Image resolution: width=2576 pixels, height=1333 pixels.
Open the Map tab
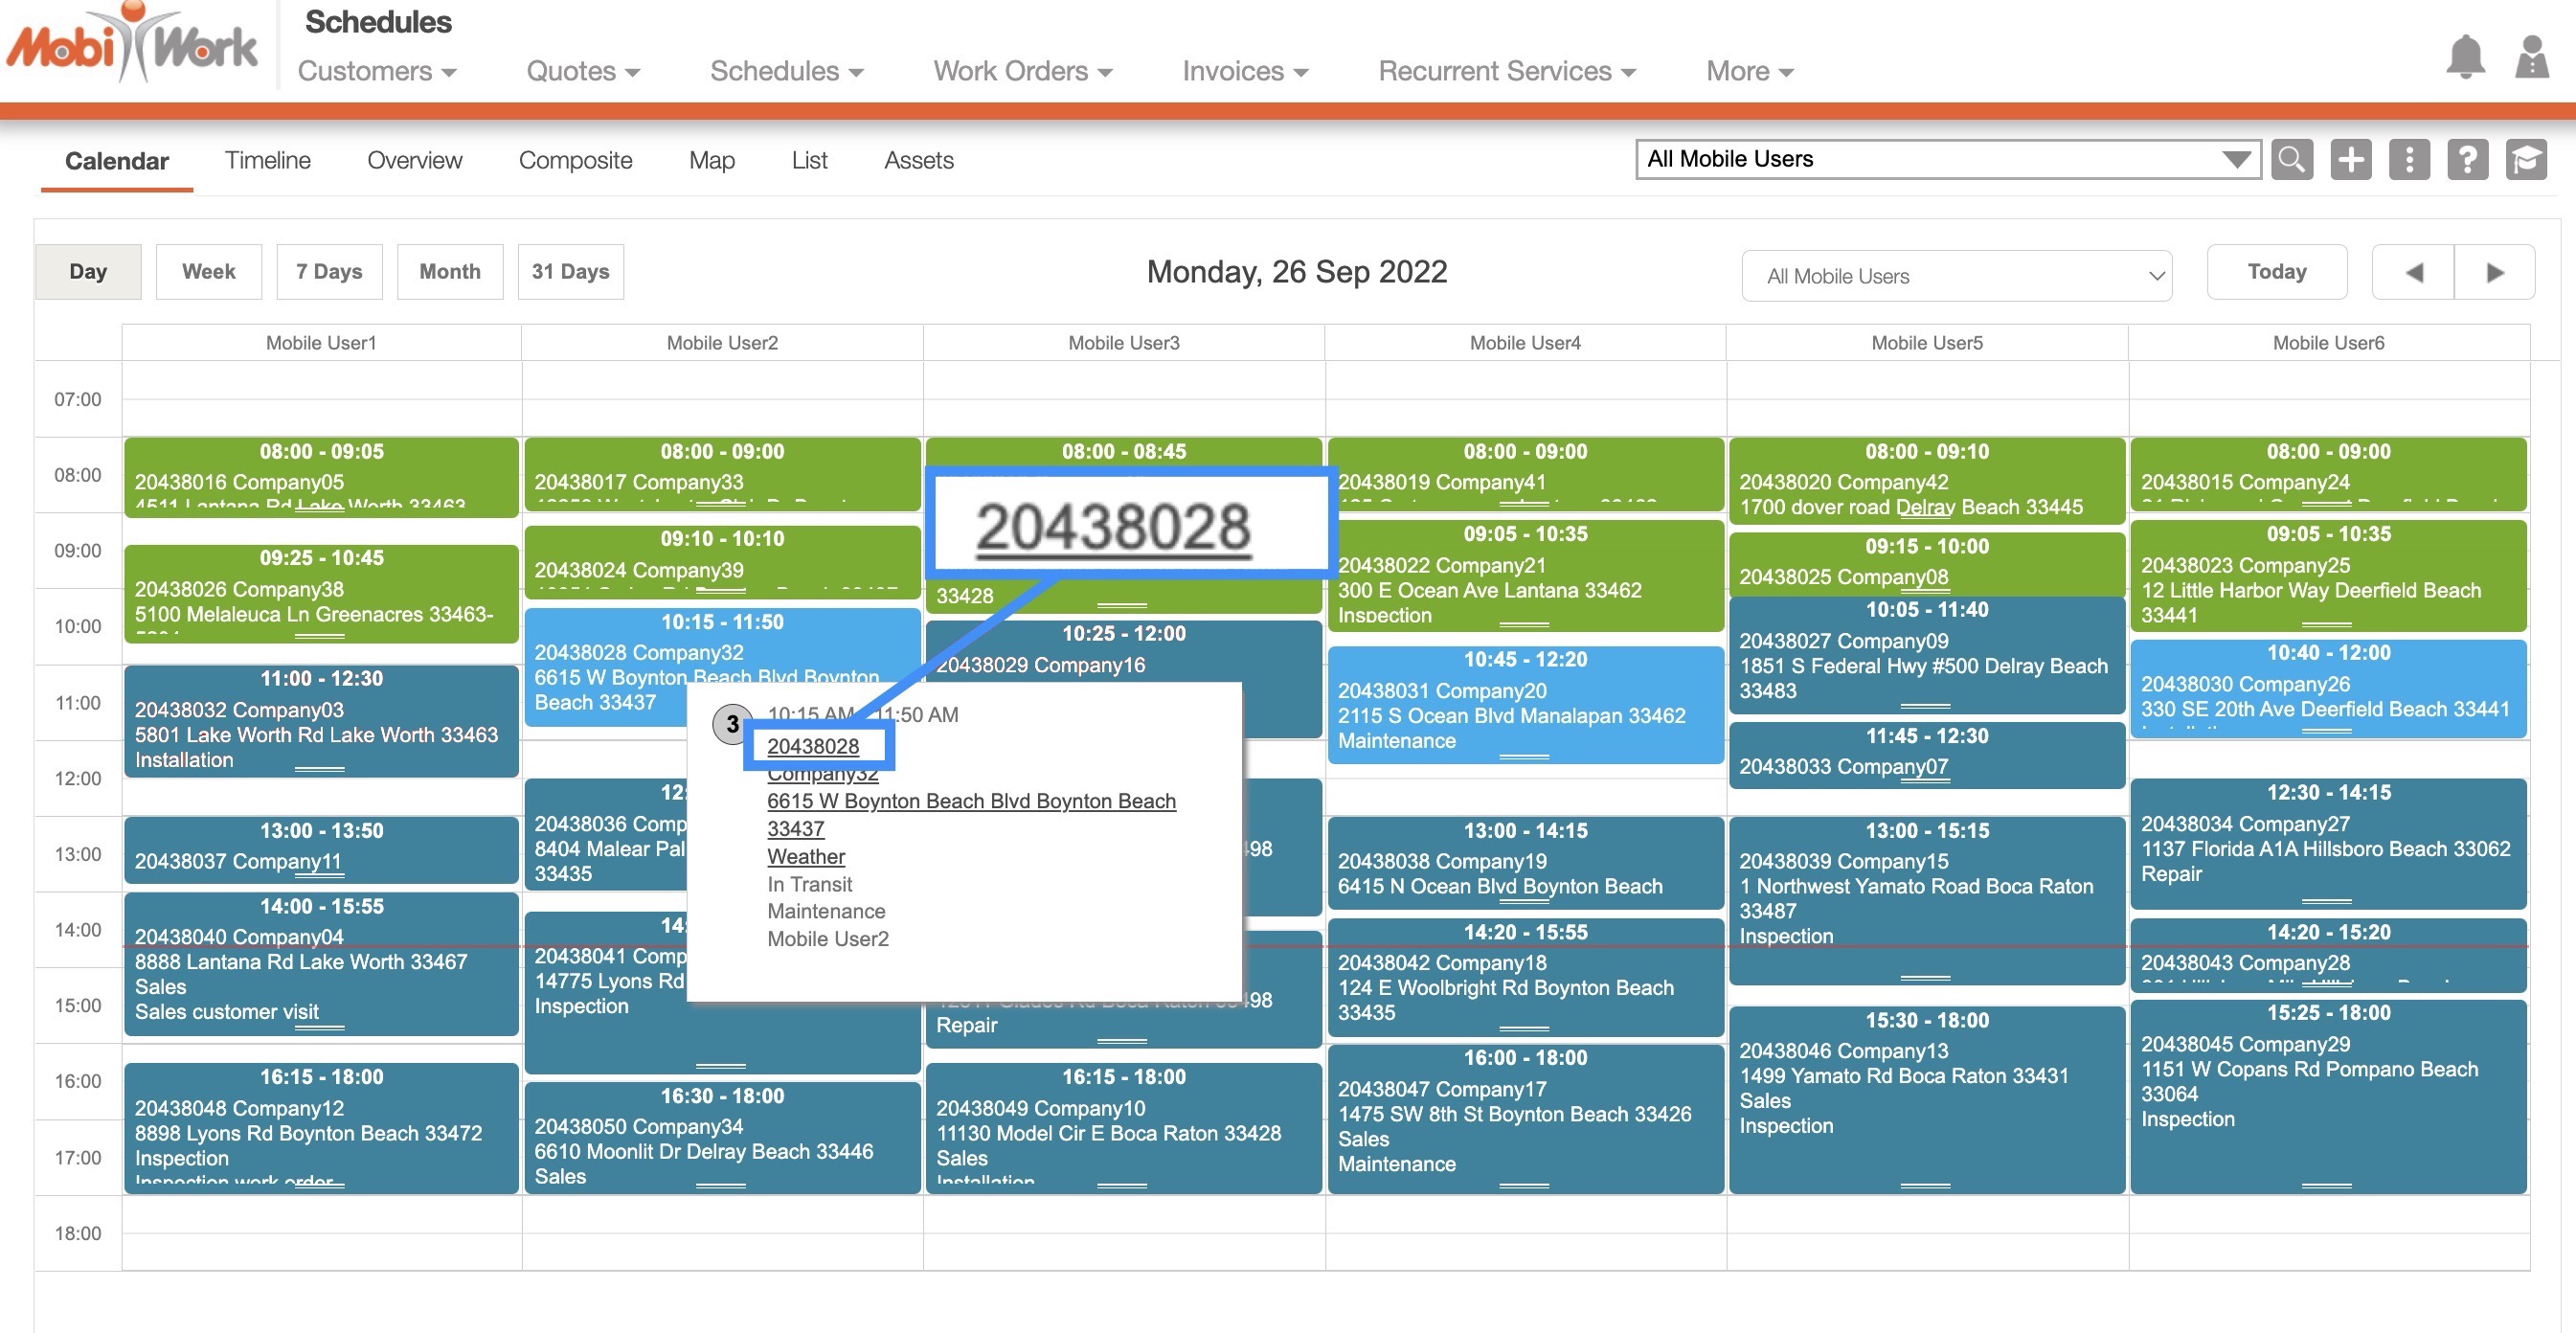[x=711, y=160]
